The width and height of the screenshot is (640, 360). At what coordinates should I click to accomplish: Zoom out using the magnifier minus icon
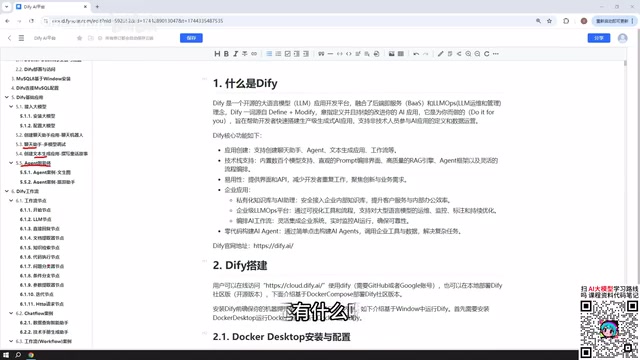click(477, 54)
